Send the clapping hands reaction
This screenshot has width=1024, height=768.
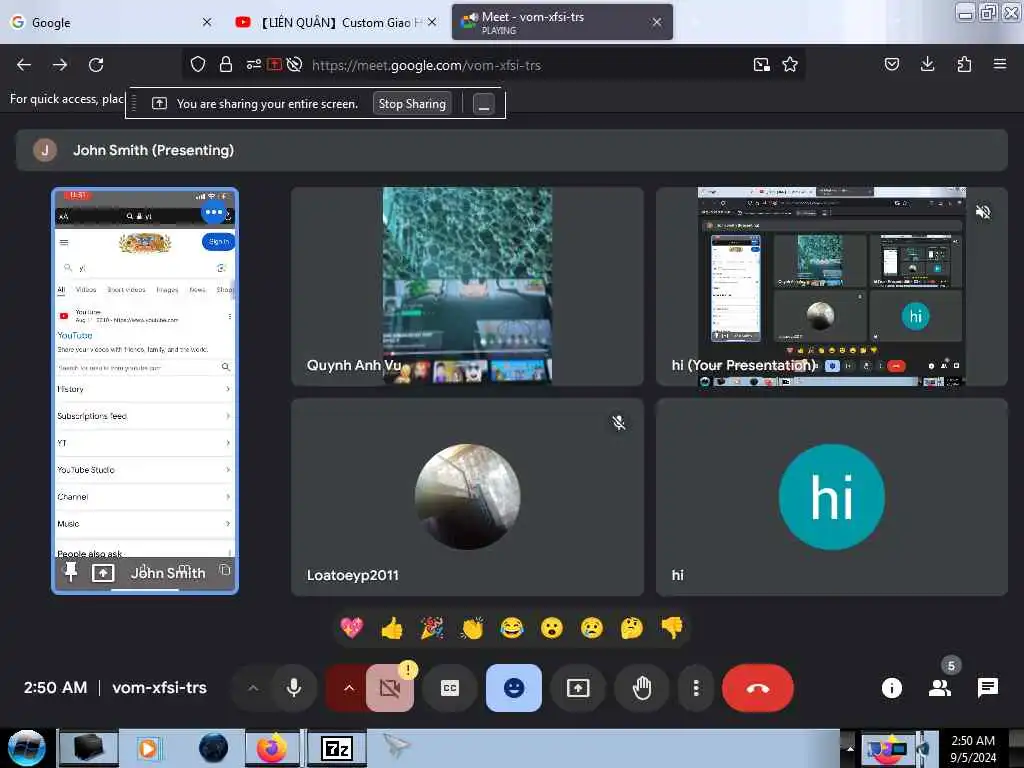472,628
